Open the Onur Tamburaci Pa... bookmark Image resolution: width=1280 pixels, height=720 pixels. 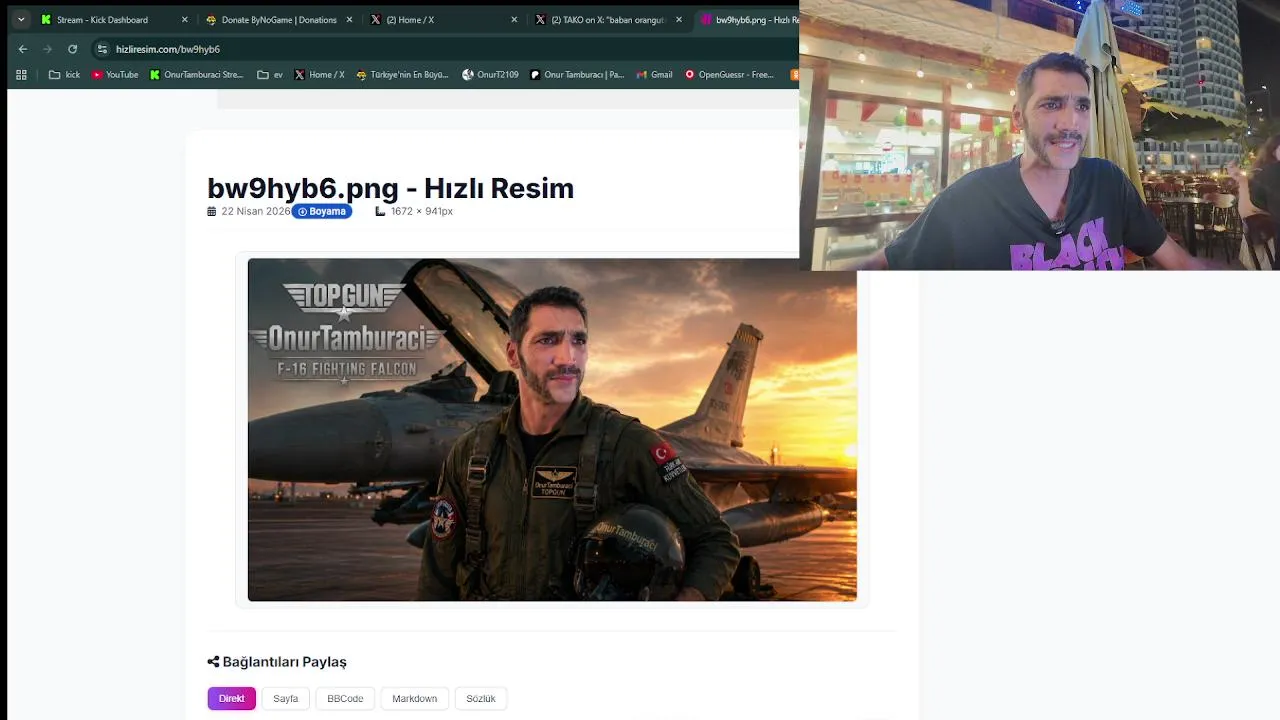577,75
